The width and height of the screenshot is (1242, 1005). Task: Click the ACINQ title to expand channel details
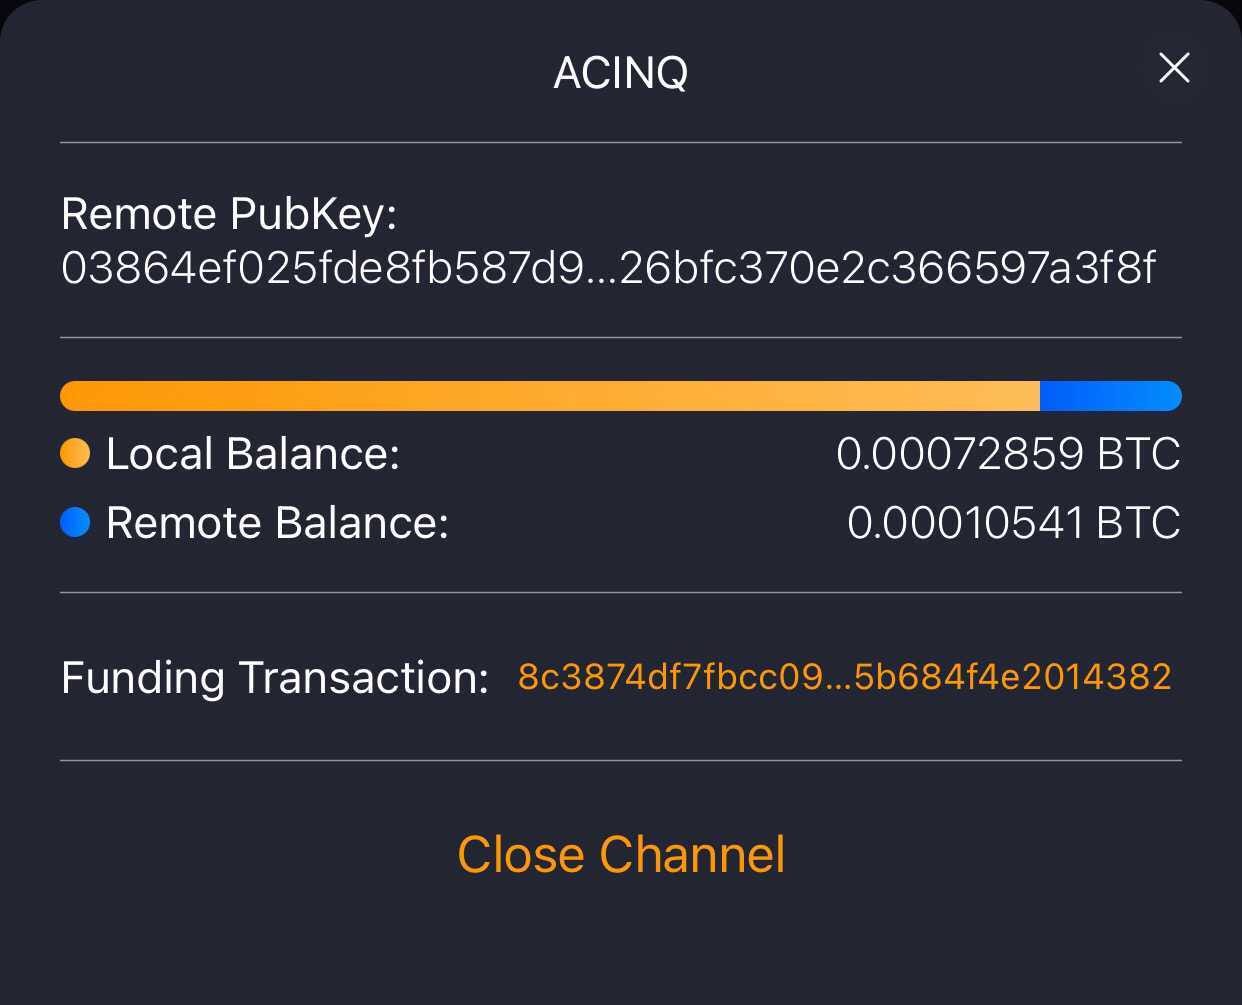click(x=620, y=72)
